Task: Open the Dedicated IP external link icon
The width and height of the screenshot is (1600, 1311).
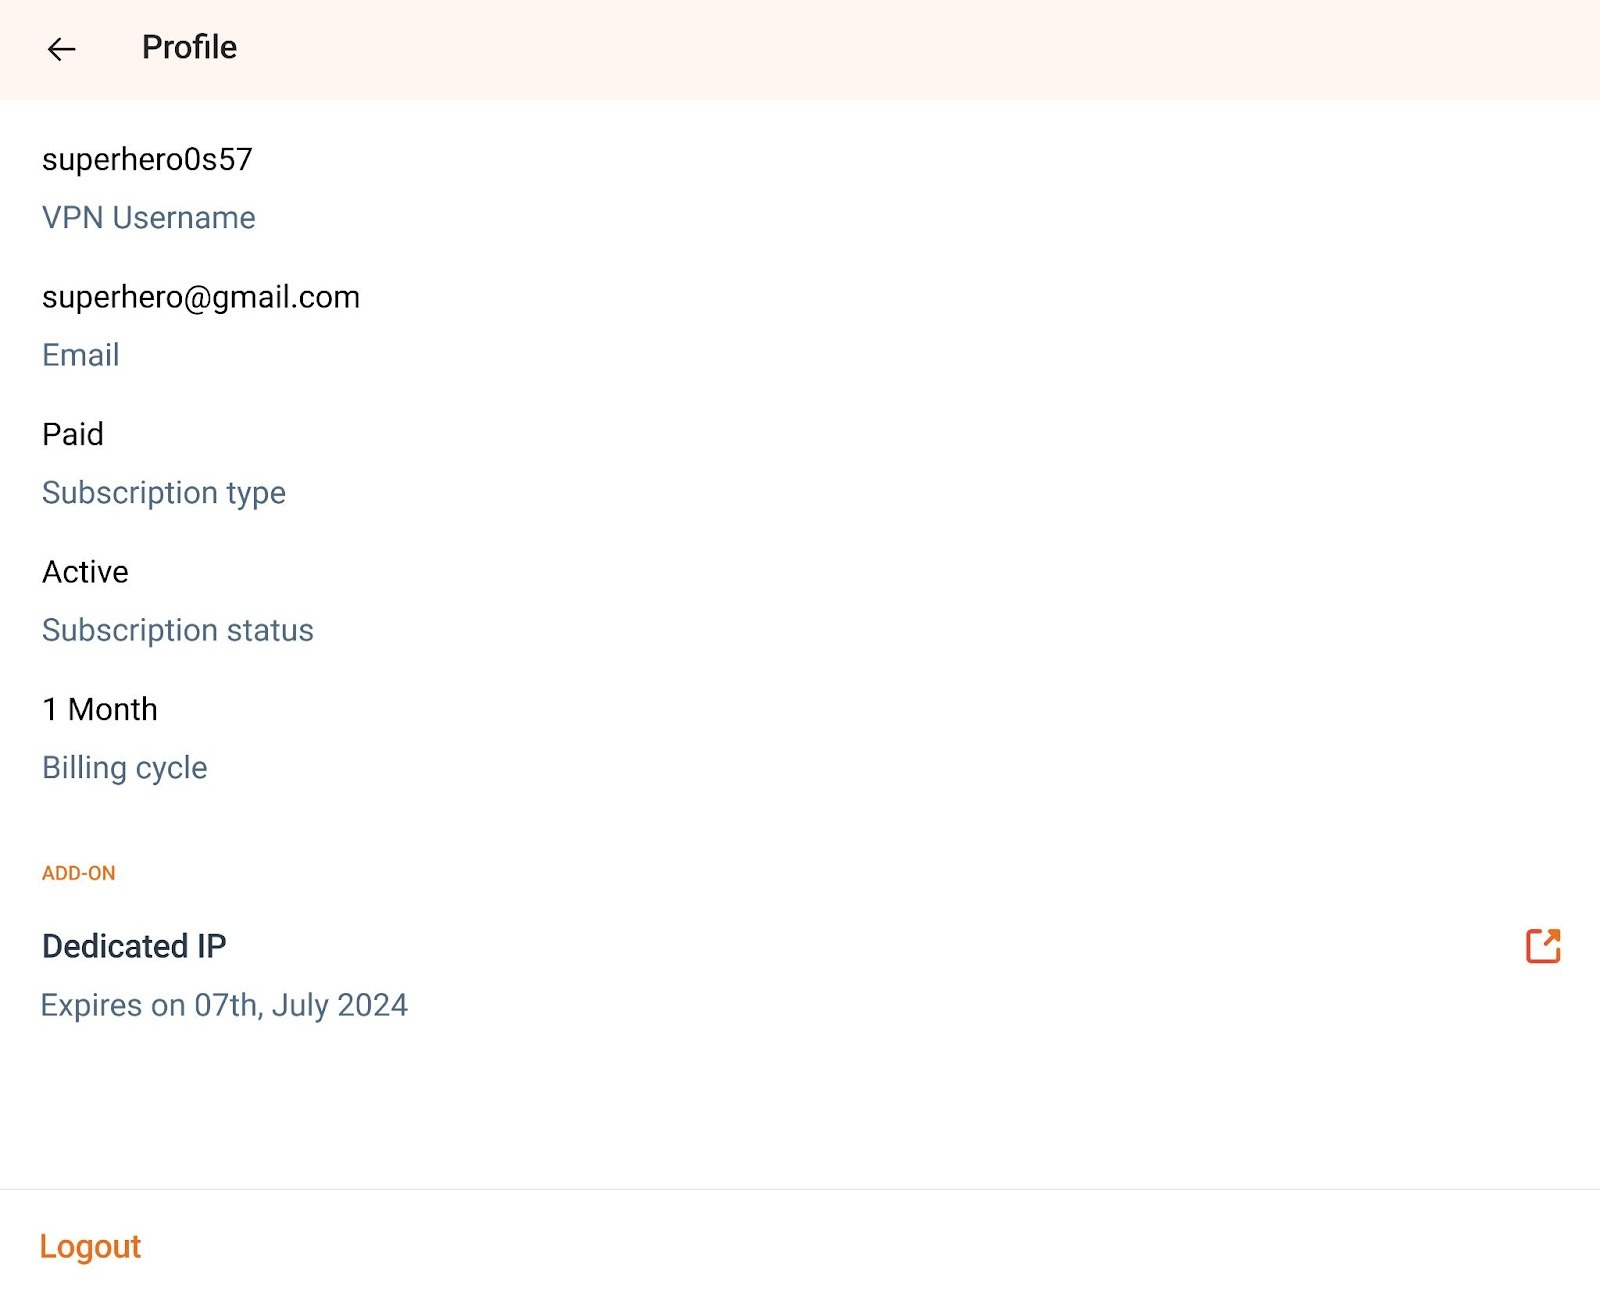Action: (x=1543, y=946)
